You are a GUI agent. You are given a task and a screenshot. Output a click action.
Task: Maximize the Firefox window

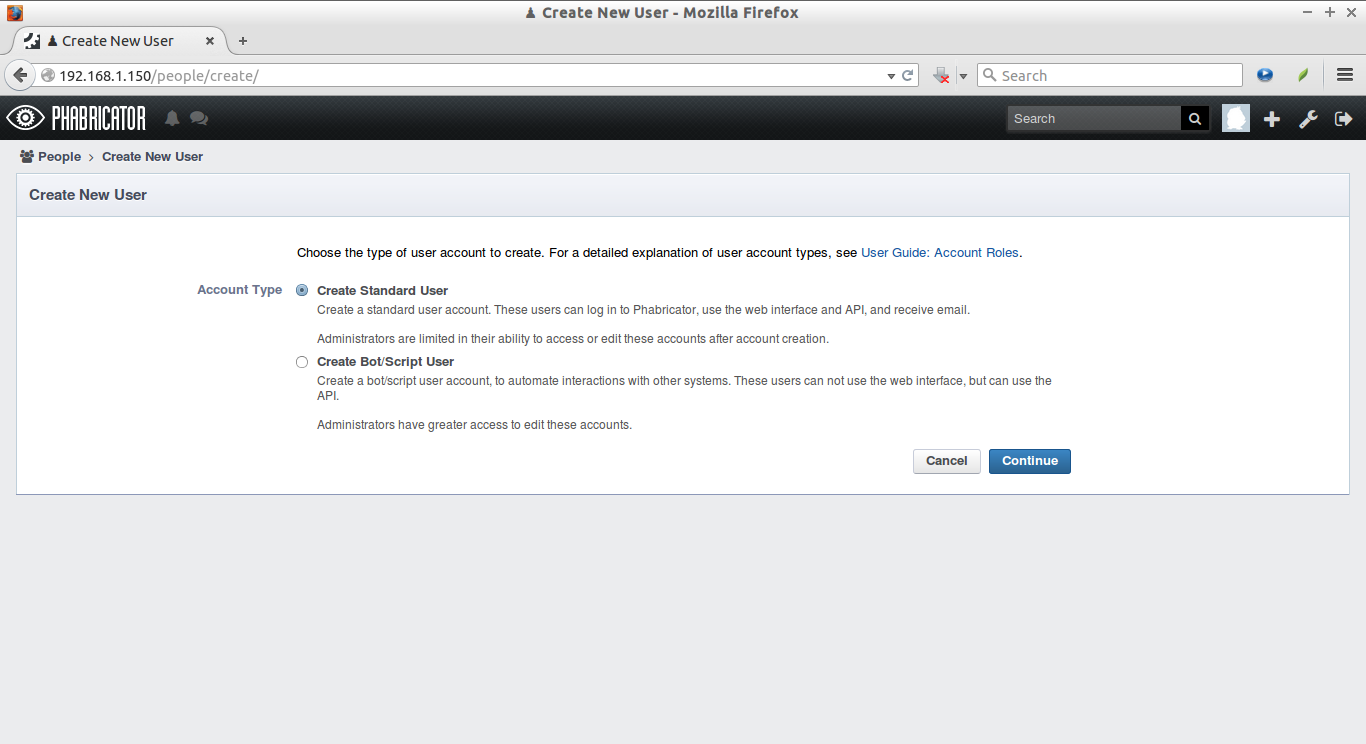[1329, 12]
